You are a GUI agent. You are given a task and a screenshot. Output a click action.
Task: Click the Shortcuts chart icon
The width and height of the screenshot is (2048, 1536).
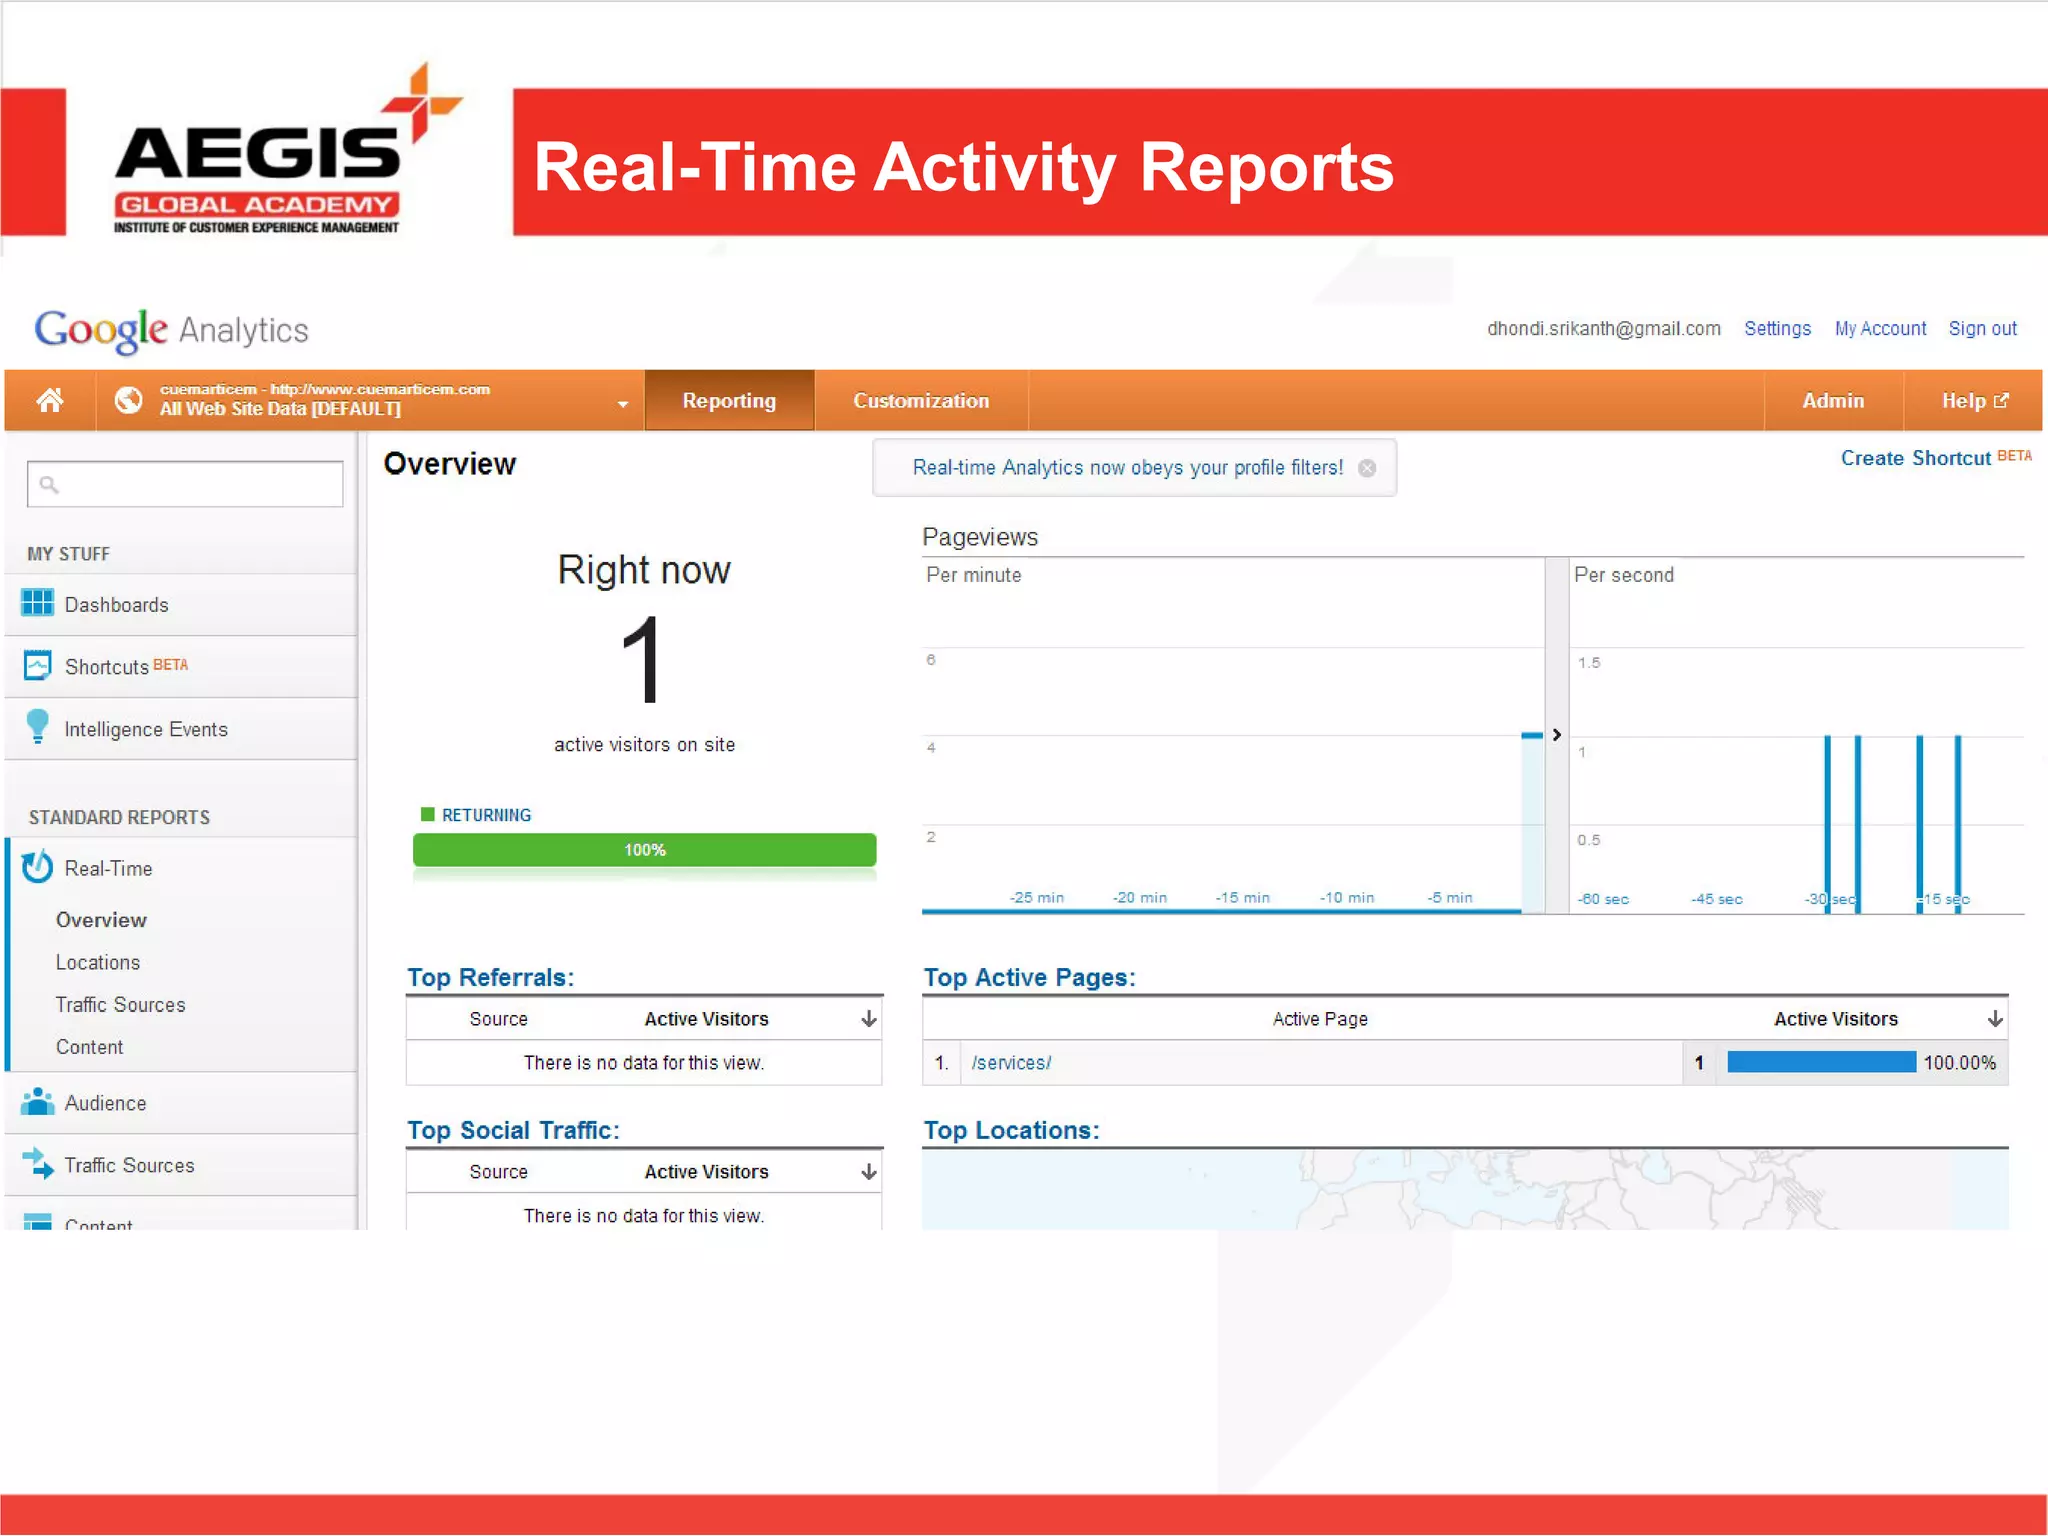(x=37, y=665)
